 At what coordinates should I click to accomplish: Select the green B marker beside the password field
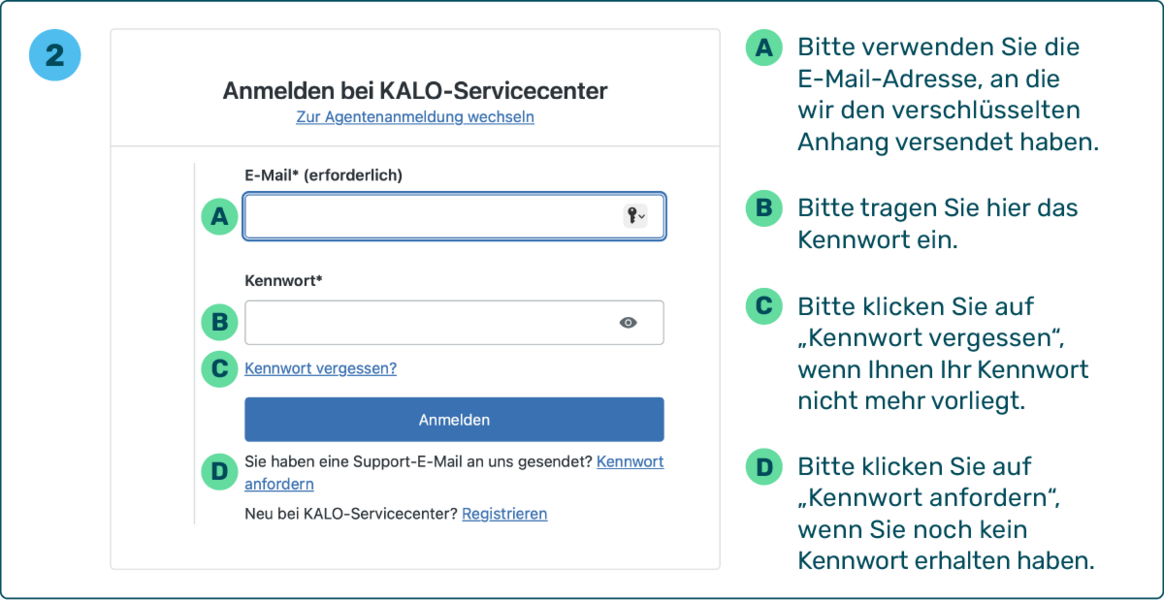(x=219, y=322)
